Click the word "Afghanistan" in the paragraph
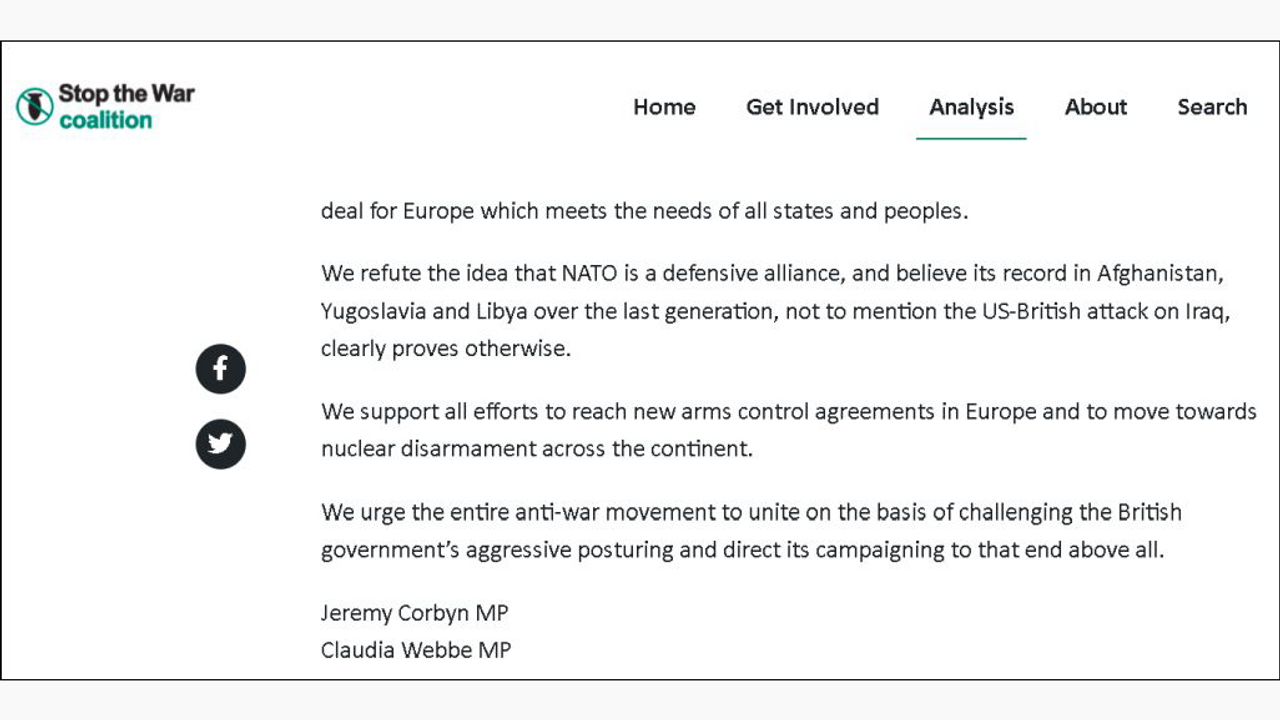1280x720 pixels. 1160,273
